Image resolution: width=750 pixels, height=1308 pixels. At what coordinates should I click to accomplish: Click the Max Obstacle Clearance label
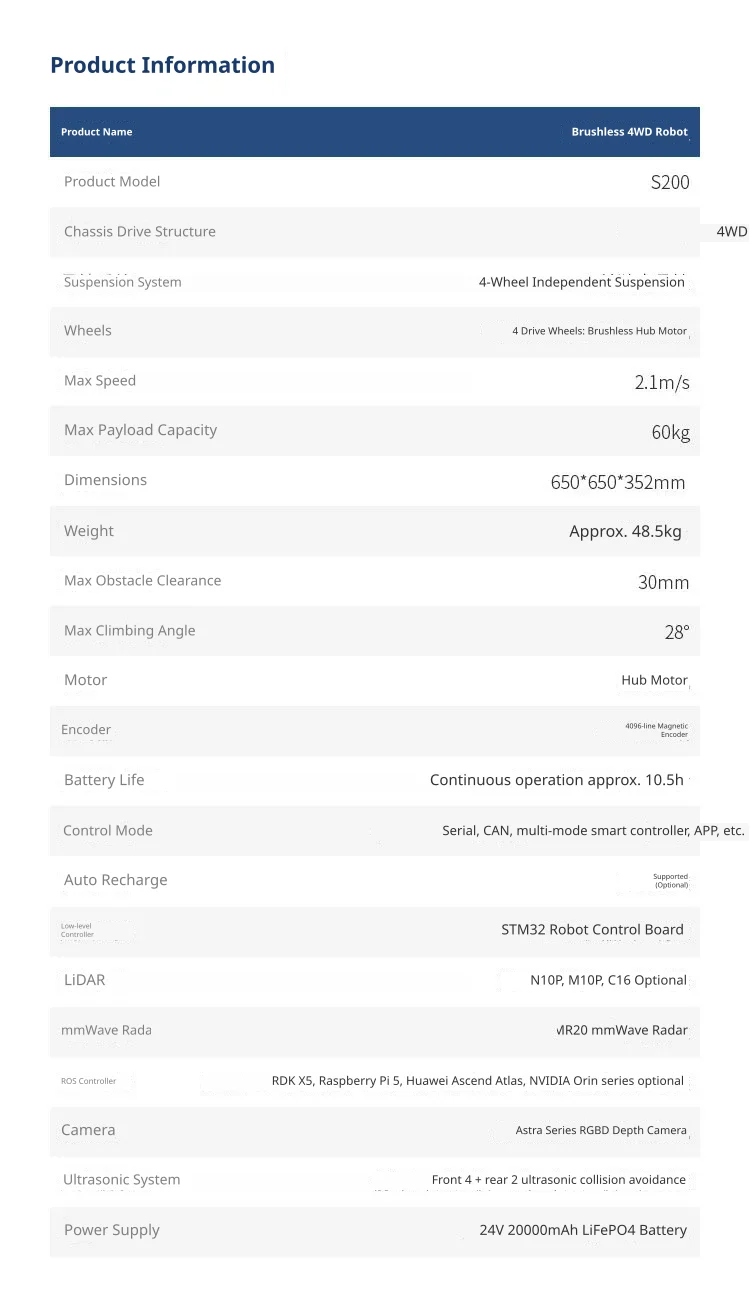(142, 580)
